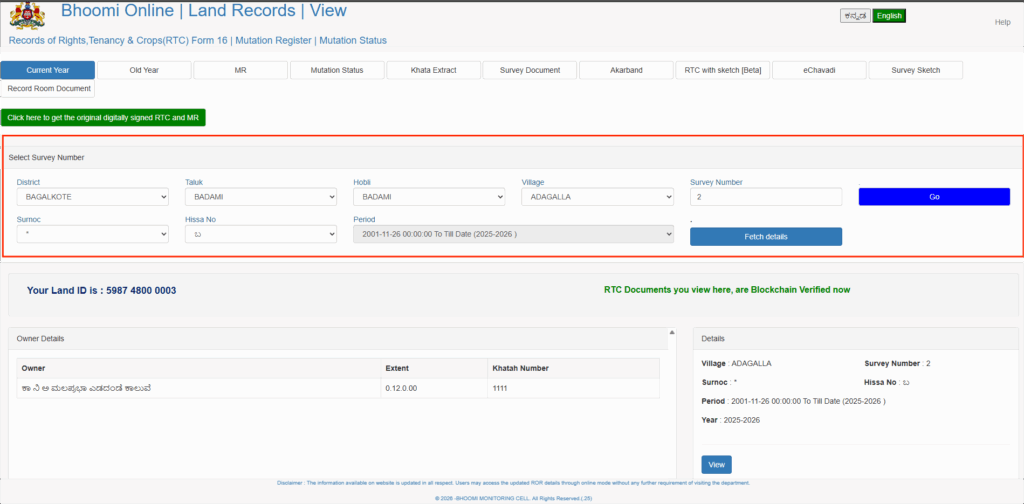Viewport: 1024px width, 504px height.
Task: Go to the Khata Extract tab
Action: tap(434, 70)
